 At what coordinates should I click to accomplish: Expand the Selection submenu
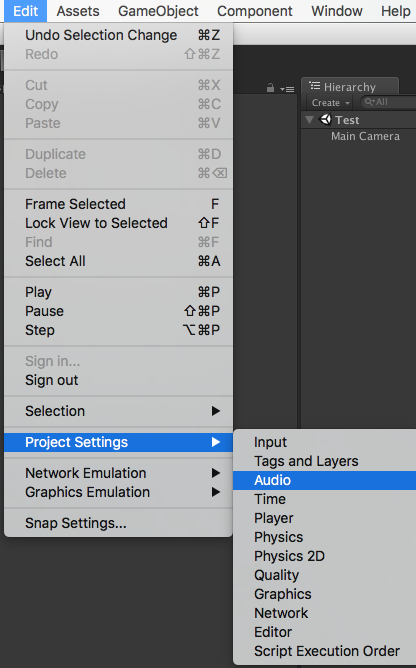(118, 411)
